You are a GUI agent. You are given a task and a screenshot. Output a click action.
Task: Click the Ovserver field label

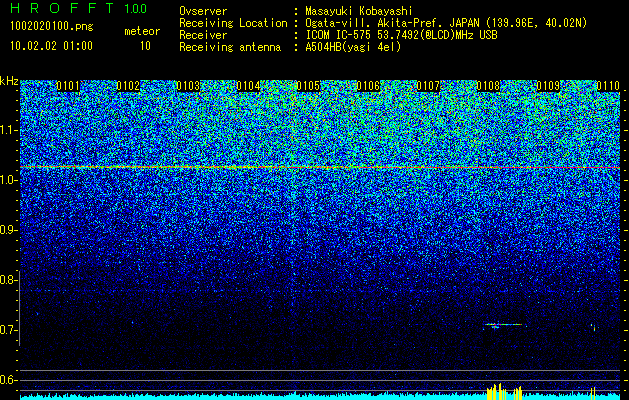coord(203,11)
